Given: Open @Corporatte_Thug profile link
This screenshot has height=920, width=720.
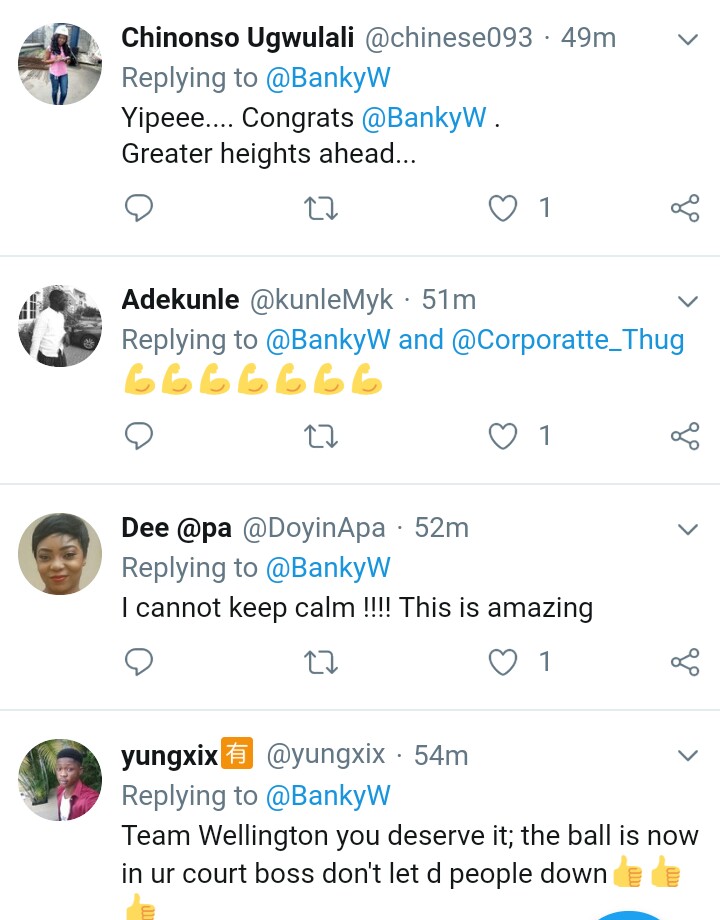Looking at the screenshot, I should pos(568,340).
